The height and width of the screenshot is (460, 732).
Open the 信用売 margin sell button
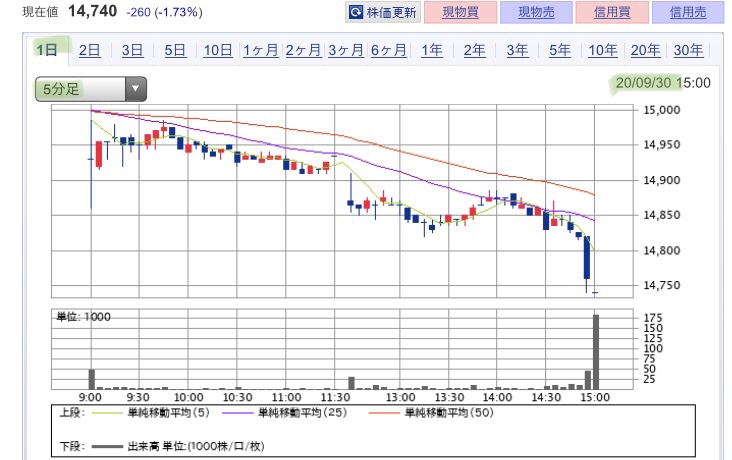click(x=688, y=12)
